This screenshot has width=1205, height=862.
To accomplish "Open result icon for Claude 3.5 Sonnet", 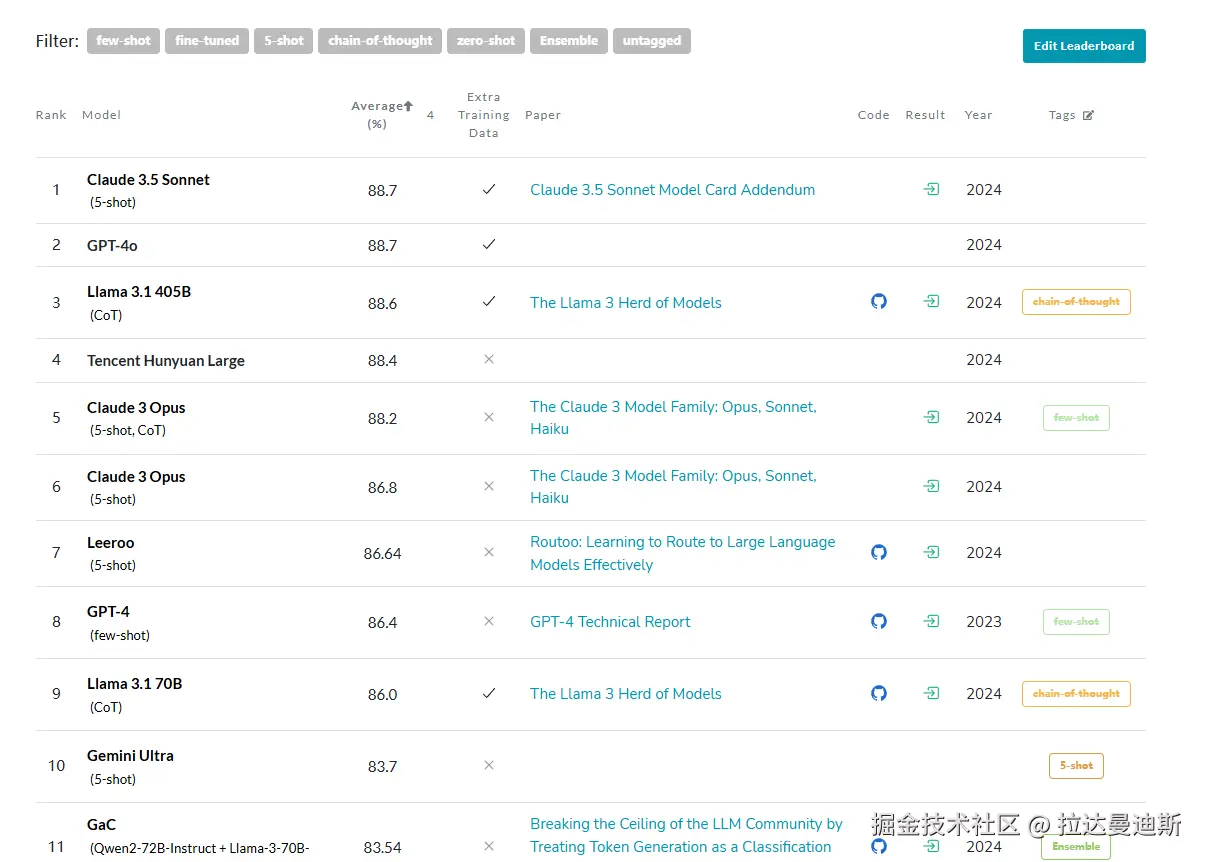I will pos(931,189).
